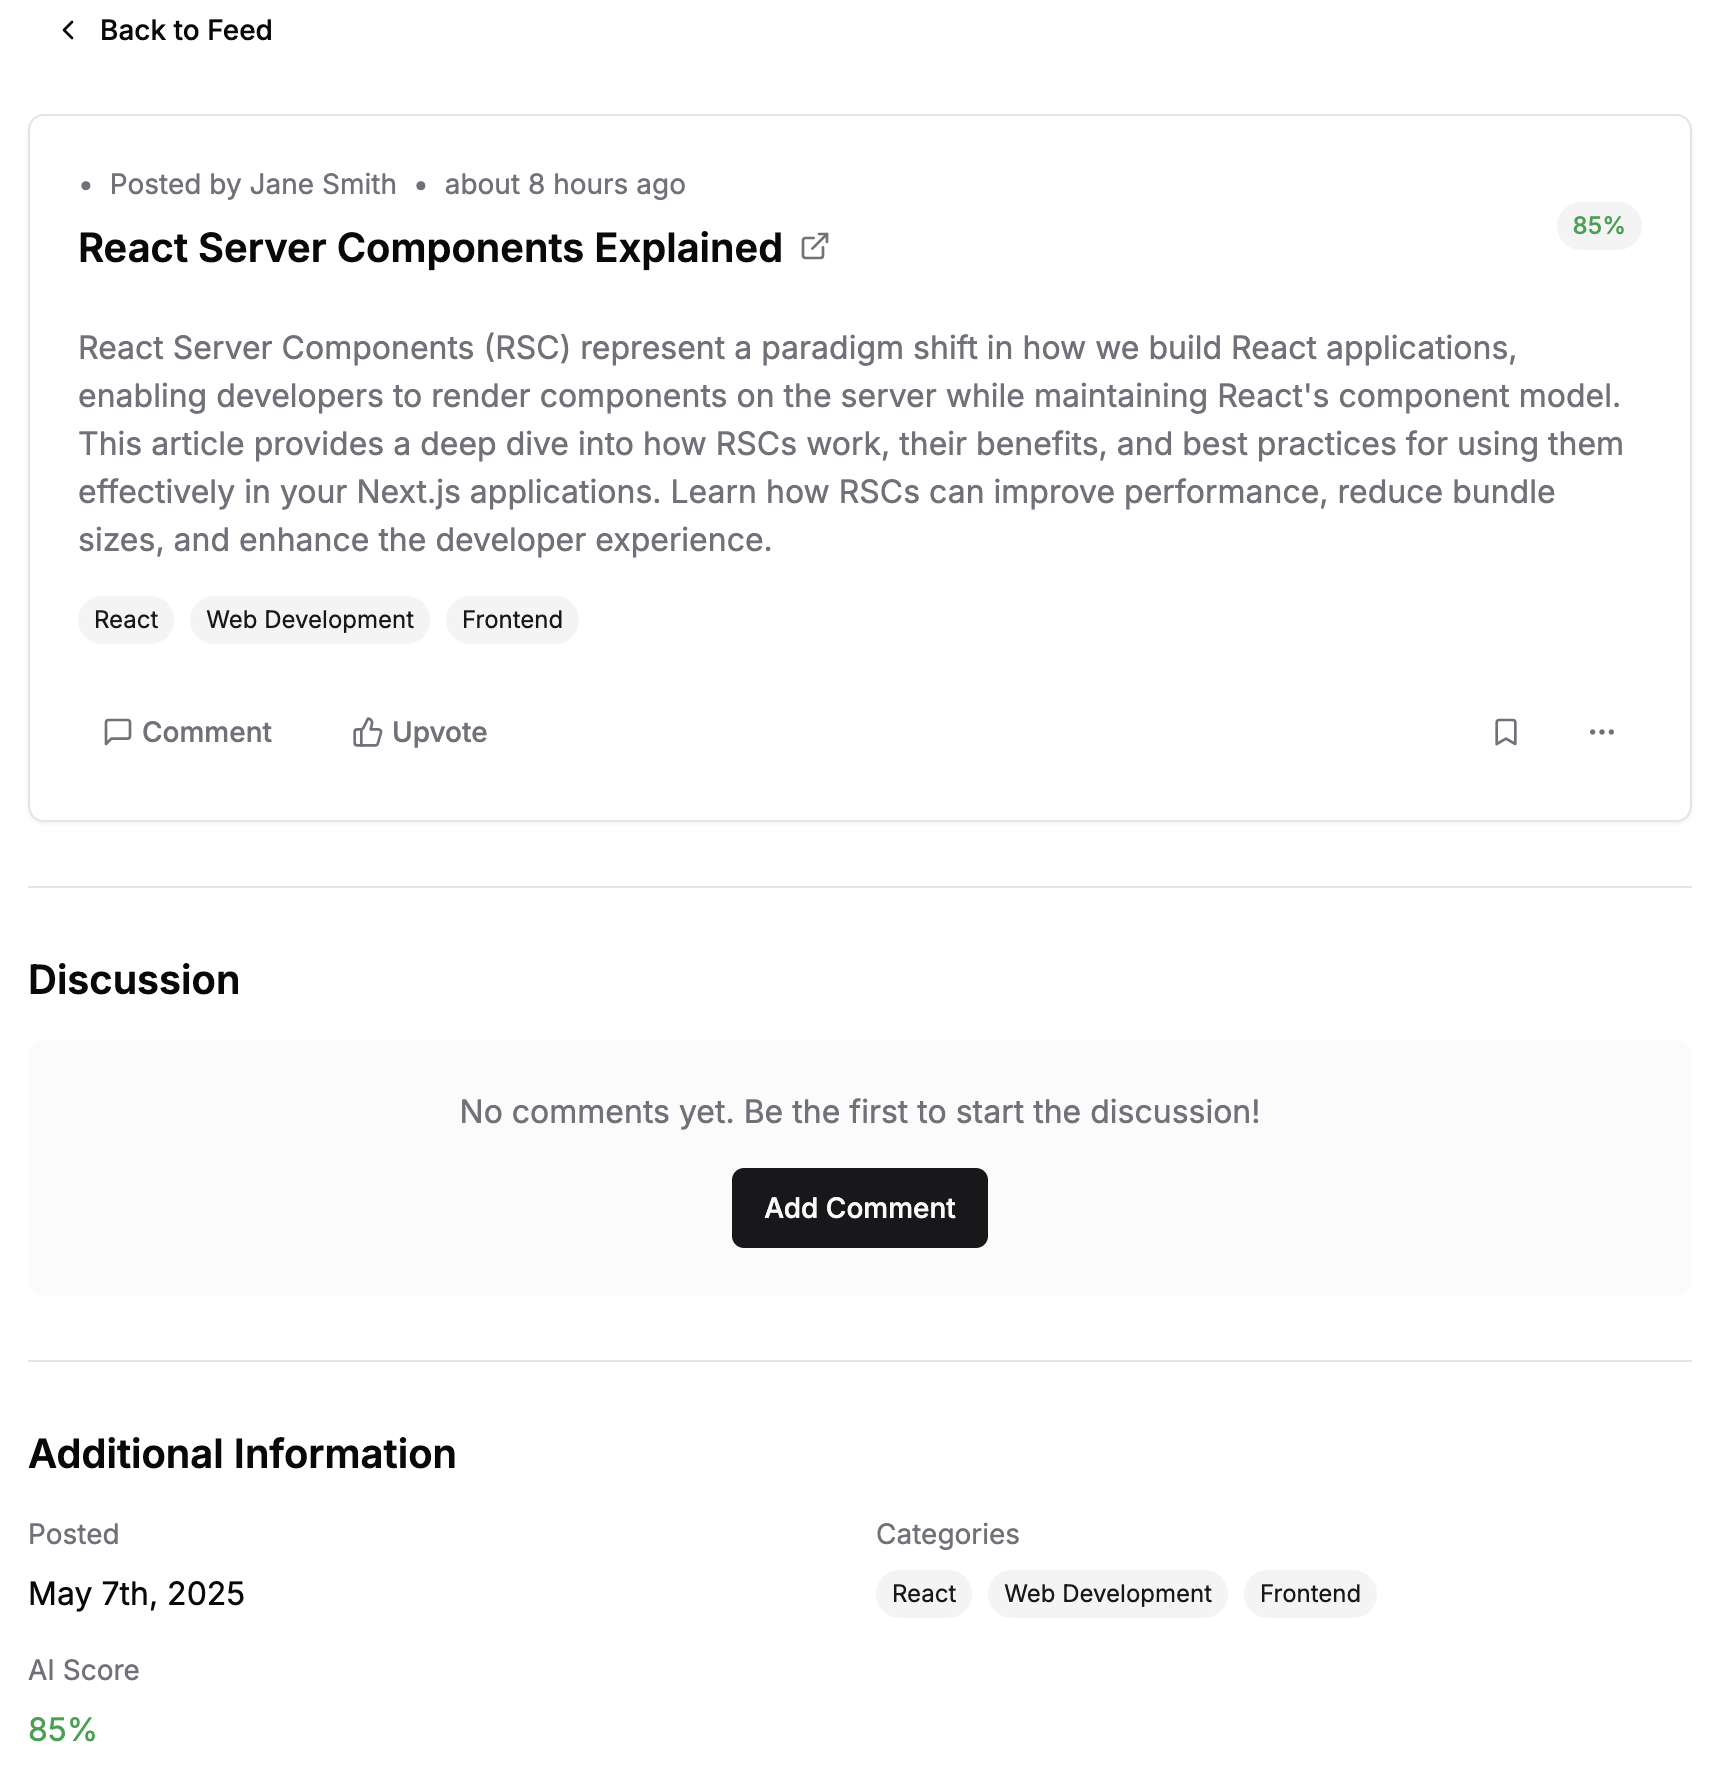This screenshot has width=1726, height=1766.
Task: Go back to Feed
Action: tap(186, 30)
